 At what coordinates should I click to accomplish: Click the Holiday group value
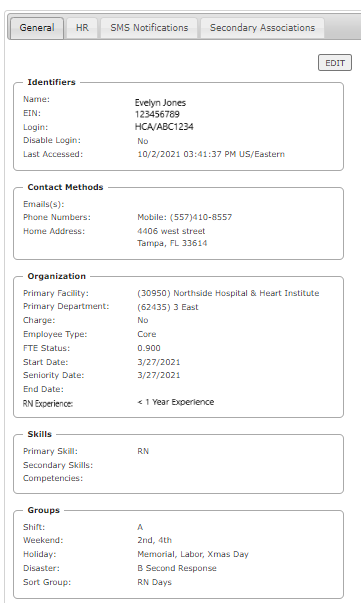pyautogui.click(x=193, y=554)
